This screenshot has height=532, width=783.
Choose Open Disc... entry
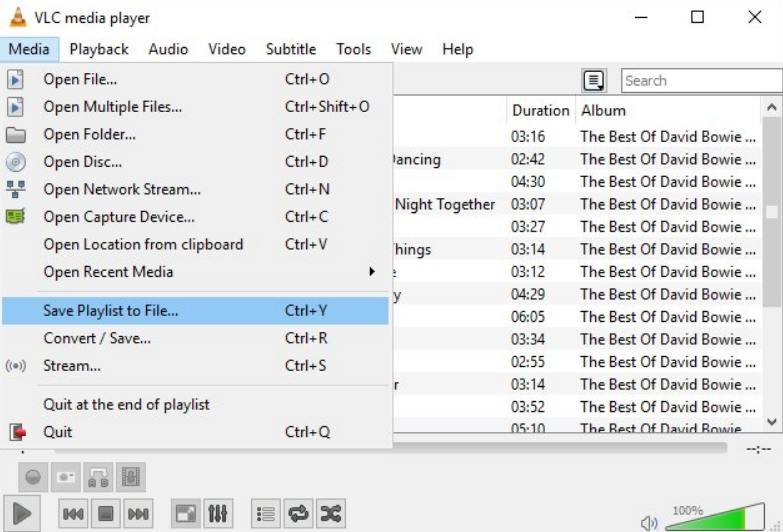(195, 161)
